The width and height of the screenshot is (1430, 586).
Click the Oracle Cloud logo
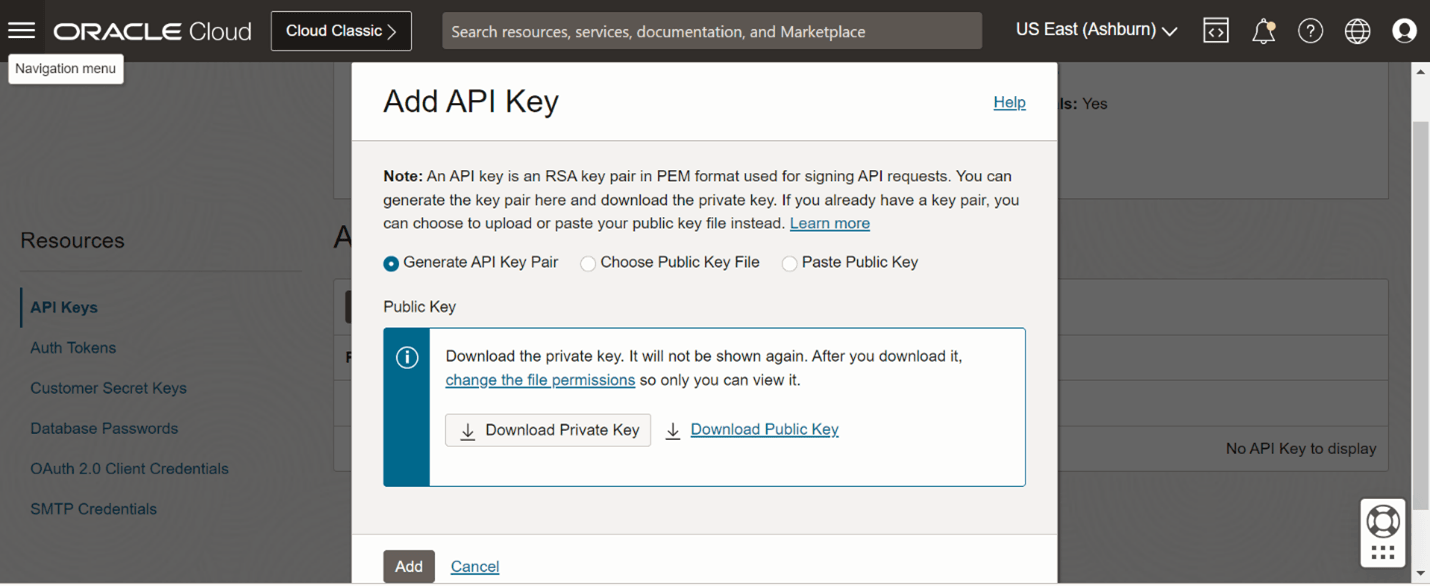(x=152, y=30)
